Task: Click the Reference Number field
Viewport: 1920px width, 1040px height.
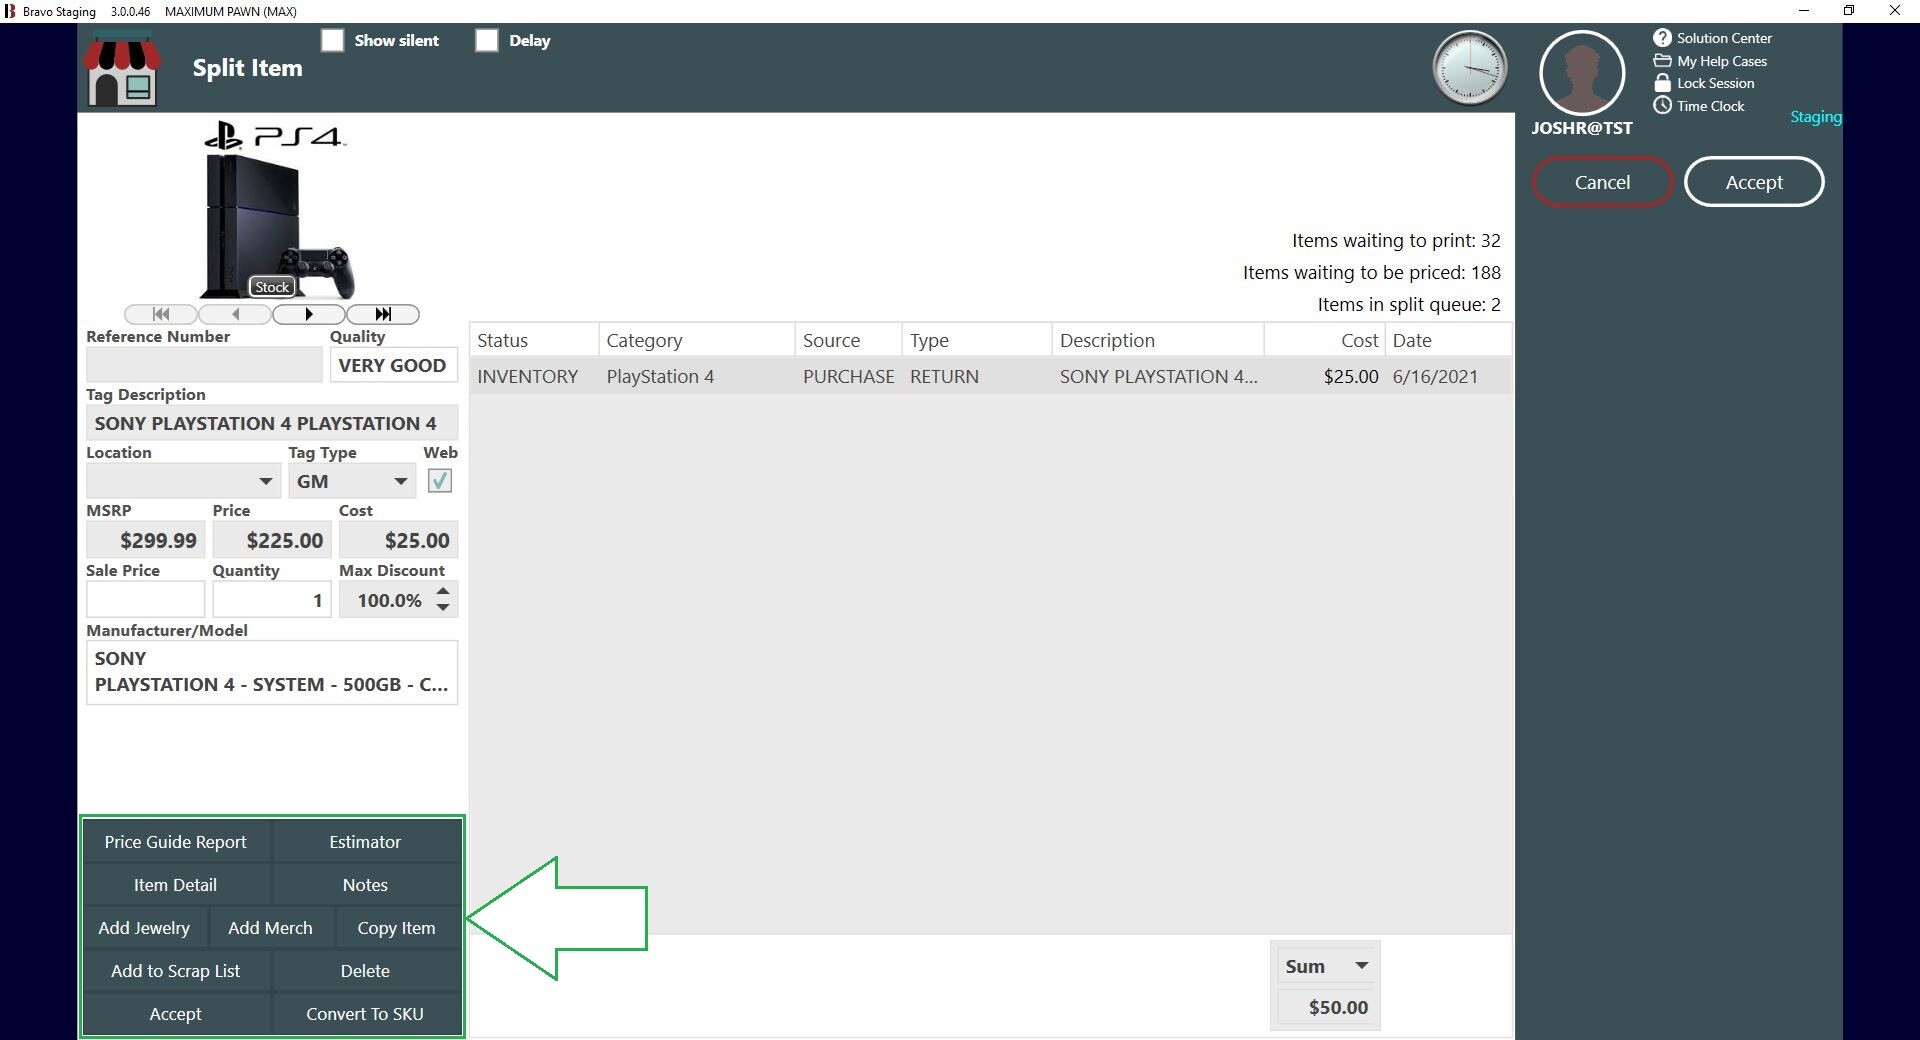Action: [204, 365]
